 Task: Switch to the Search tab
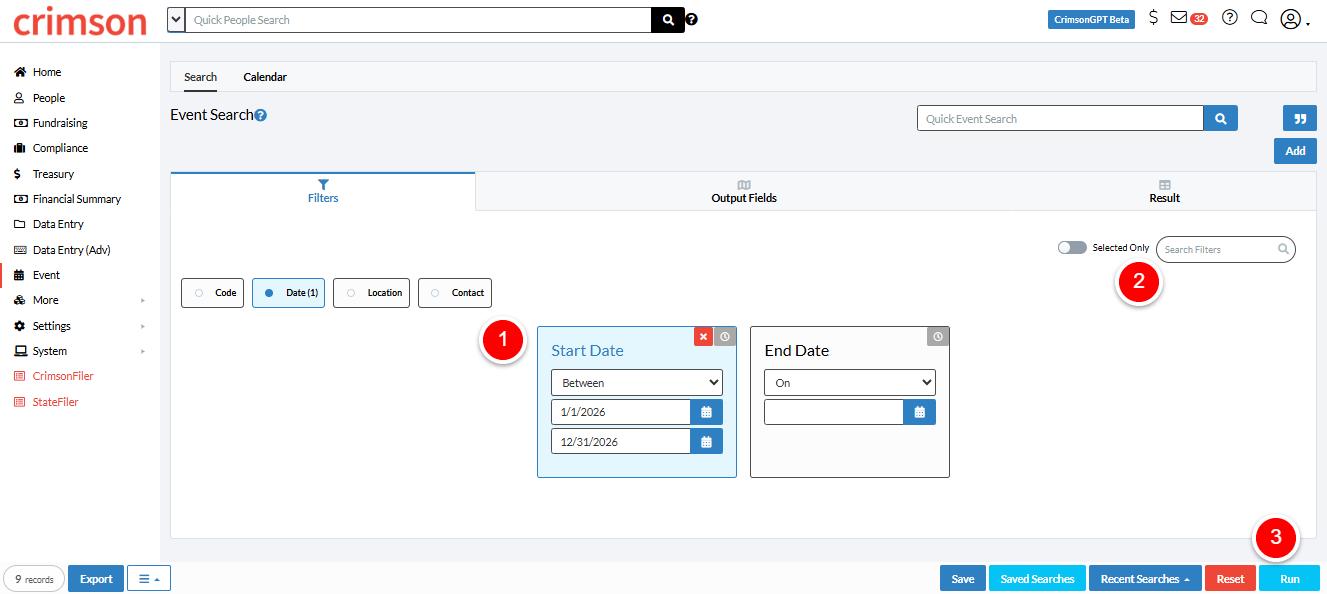click(x=200, y=77)
